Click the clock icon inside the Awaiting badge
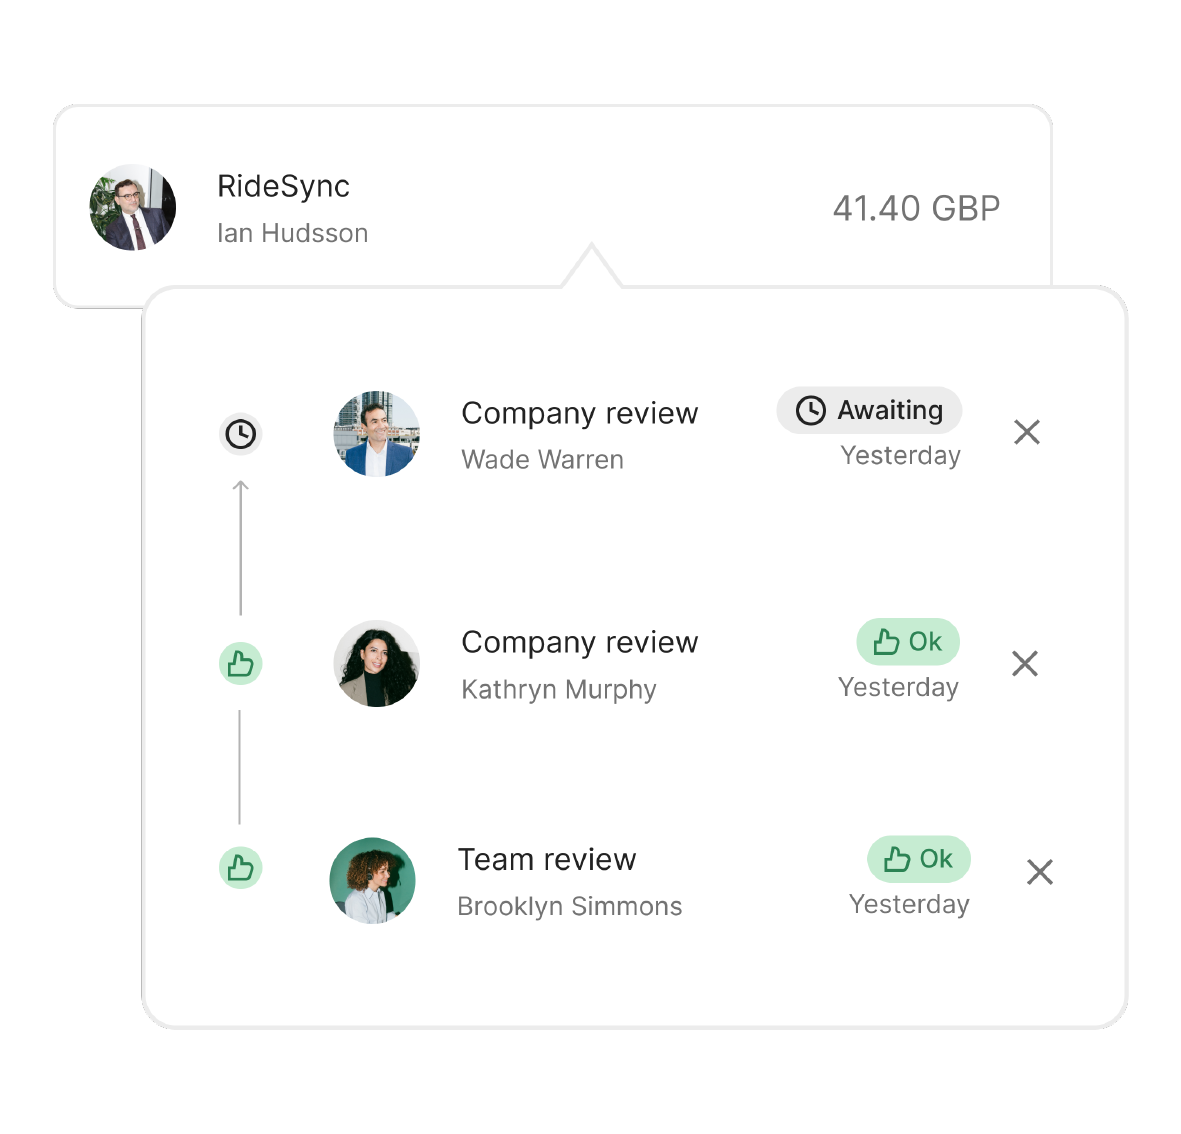 pos(811,410)
